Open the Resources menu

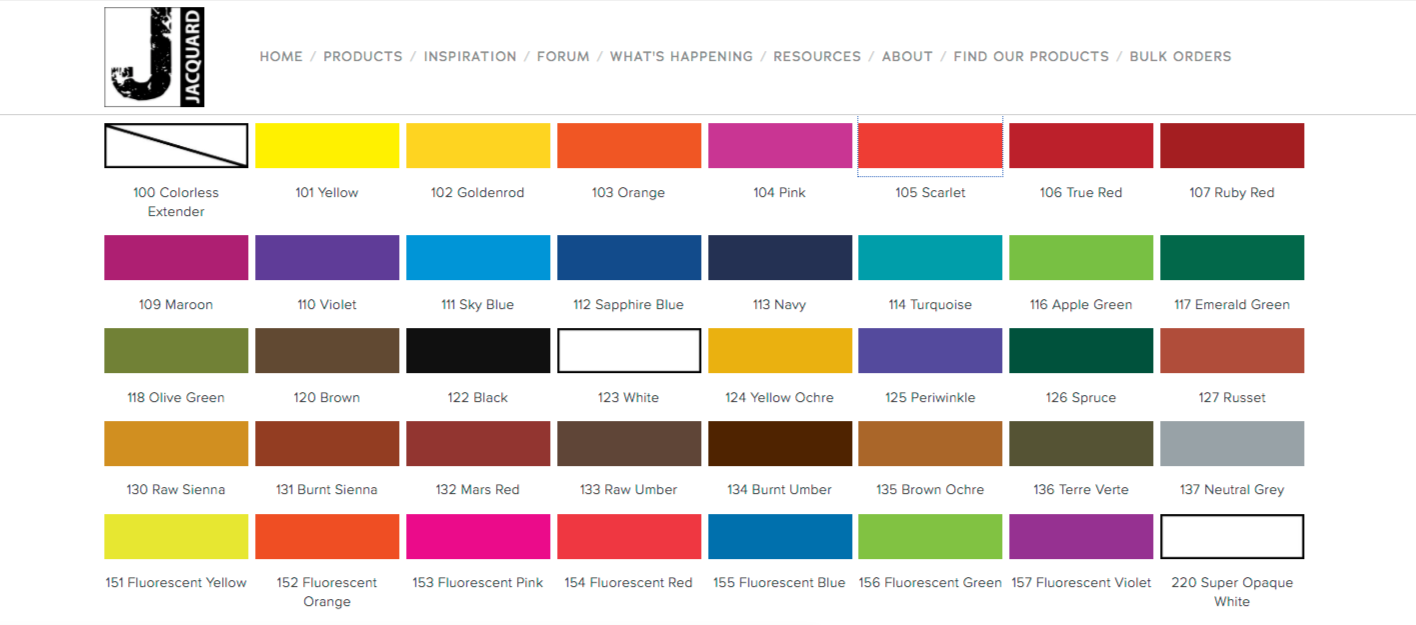click(817, 57)
